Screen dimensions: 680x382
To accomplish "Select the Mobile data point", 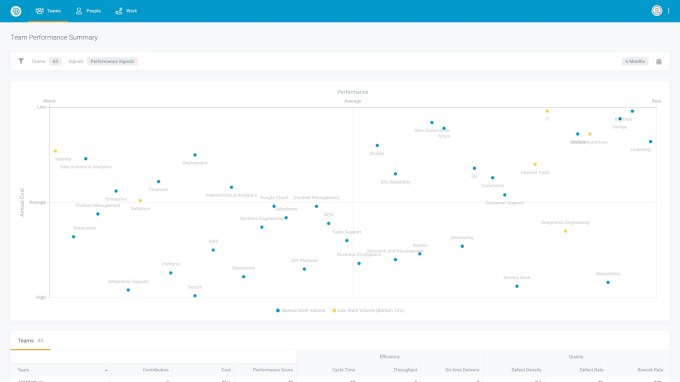I will tap(419, 254).
